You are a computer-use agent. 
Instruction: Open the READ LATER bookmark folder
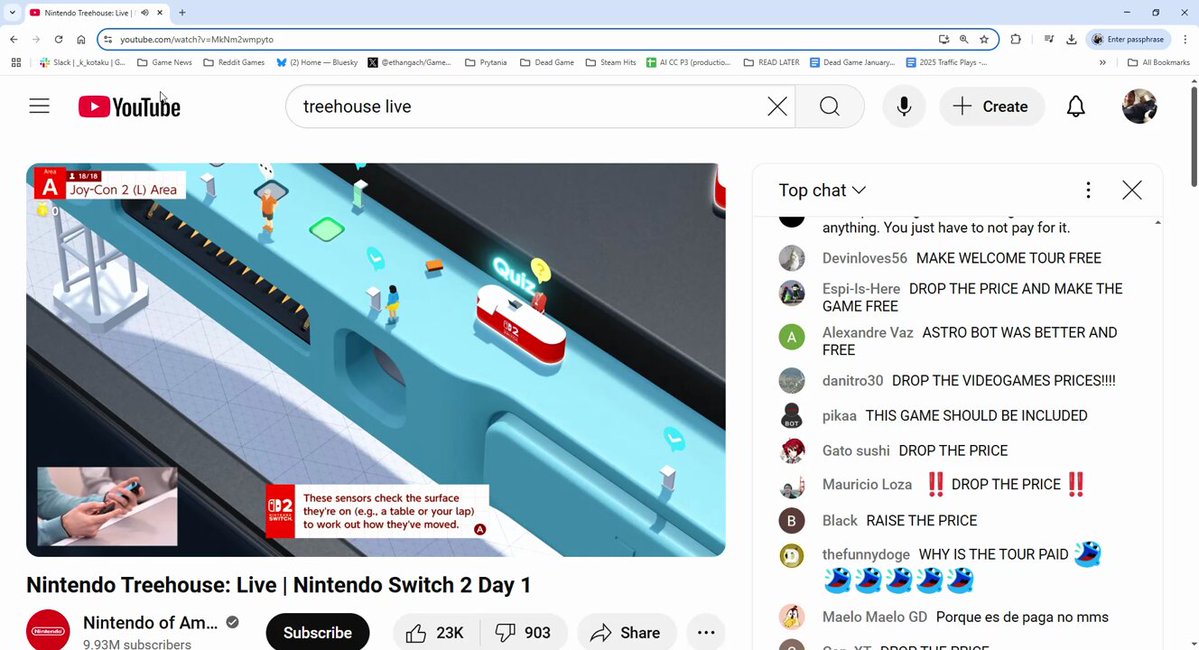click(x=772, y=63)
